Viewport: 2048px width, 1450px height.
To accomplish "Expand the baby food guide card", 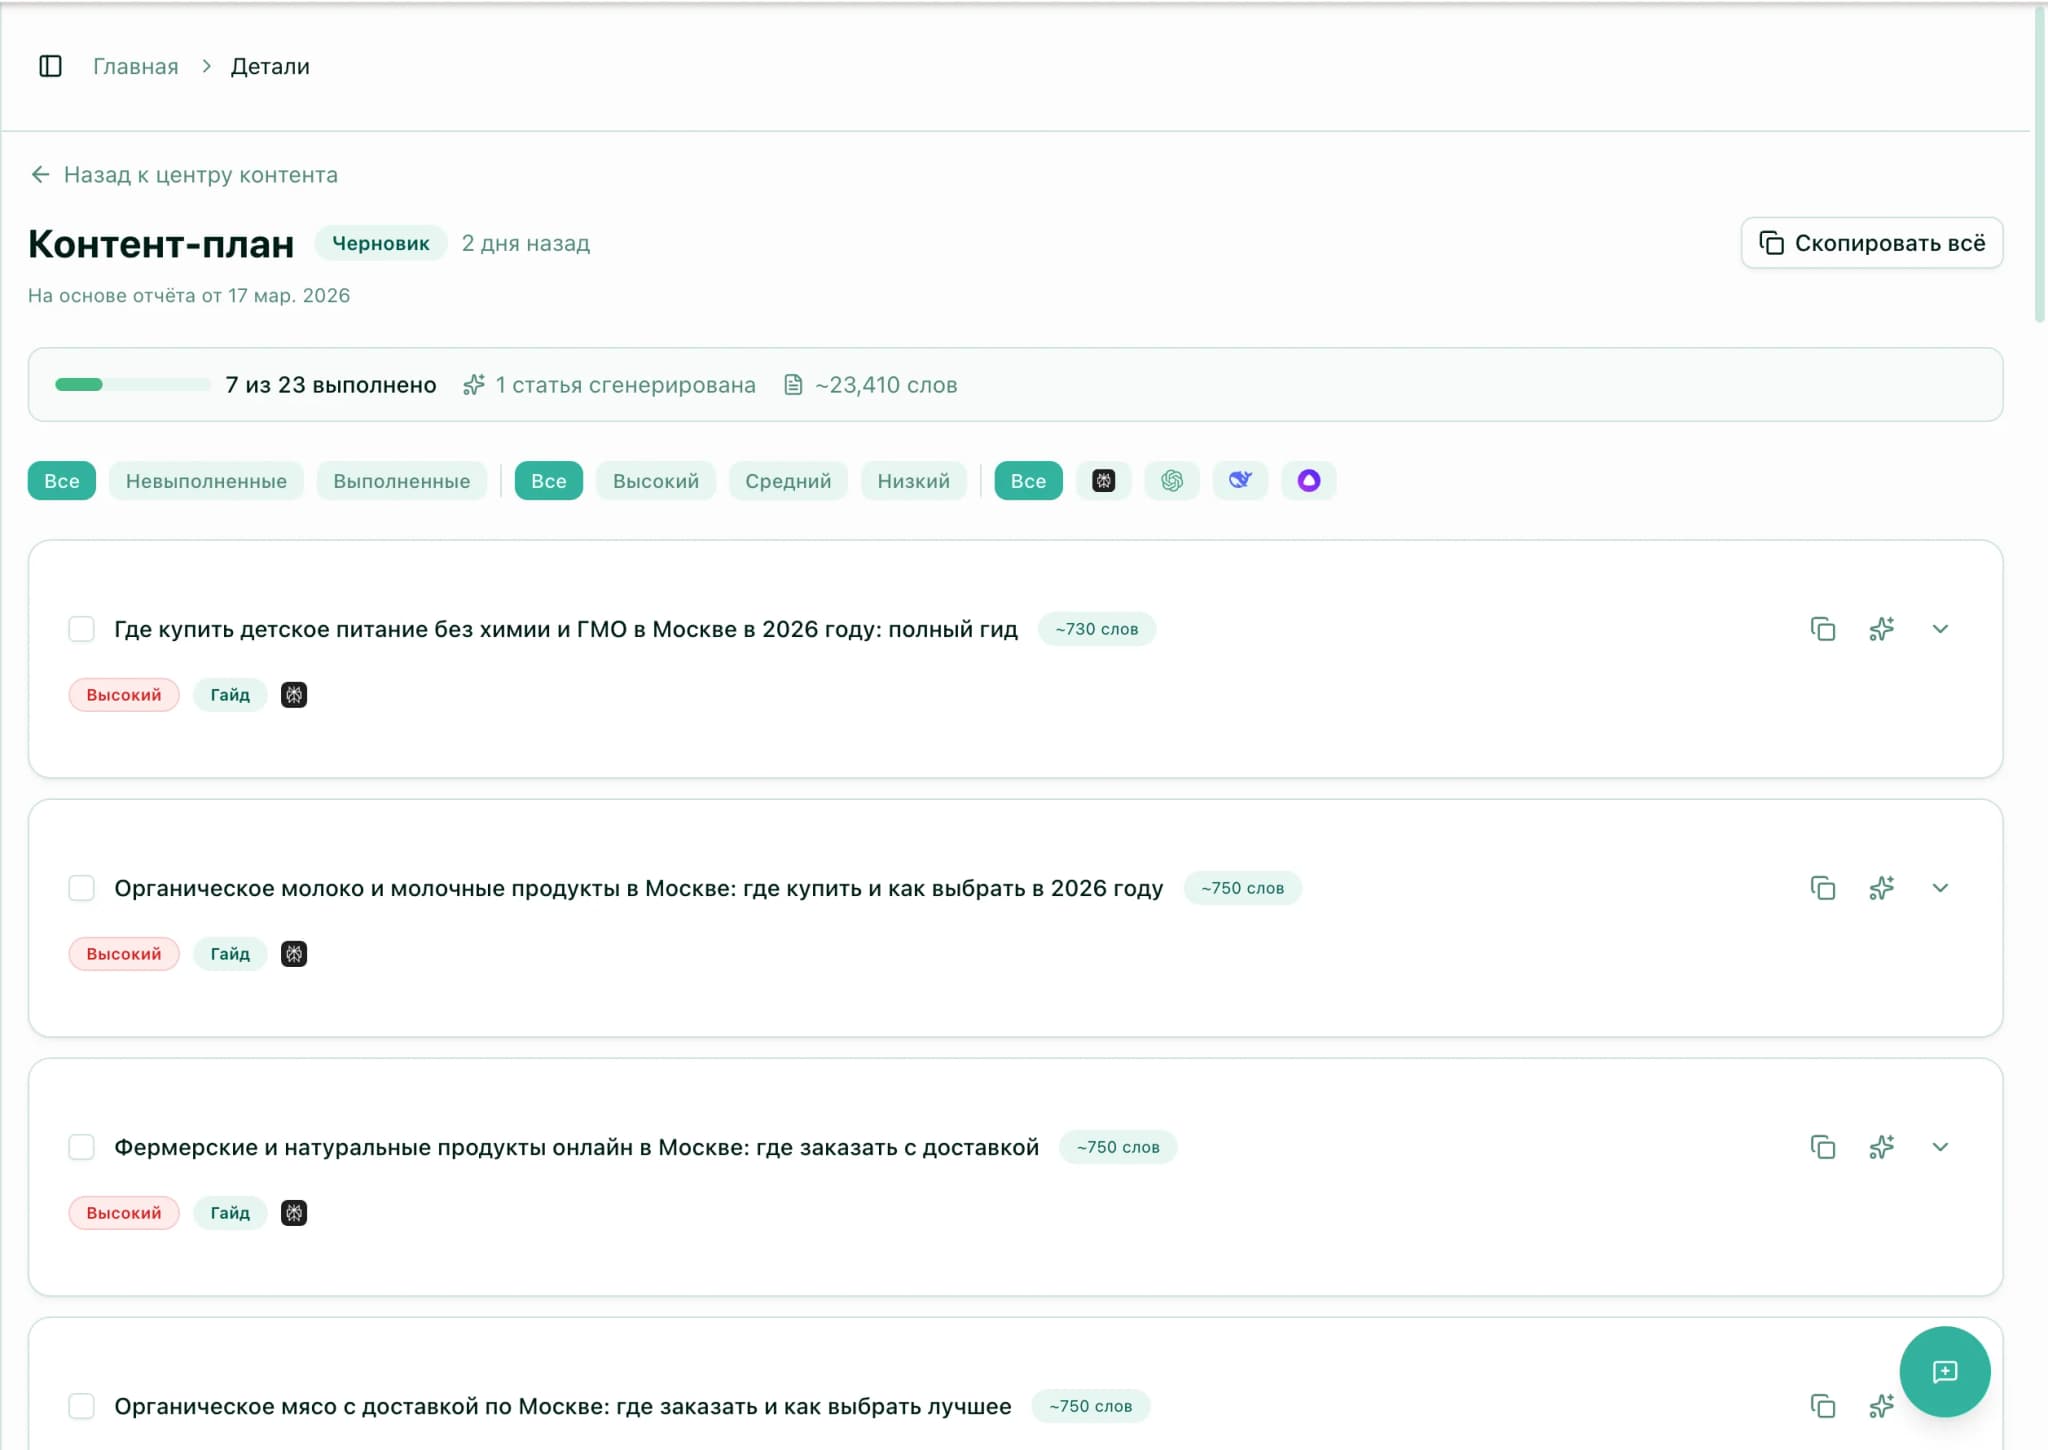I will 1940,629.
